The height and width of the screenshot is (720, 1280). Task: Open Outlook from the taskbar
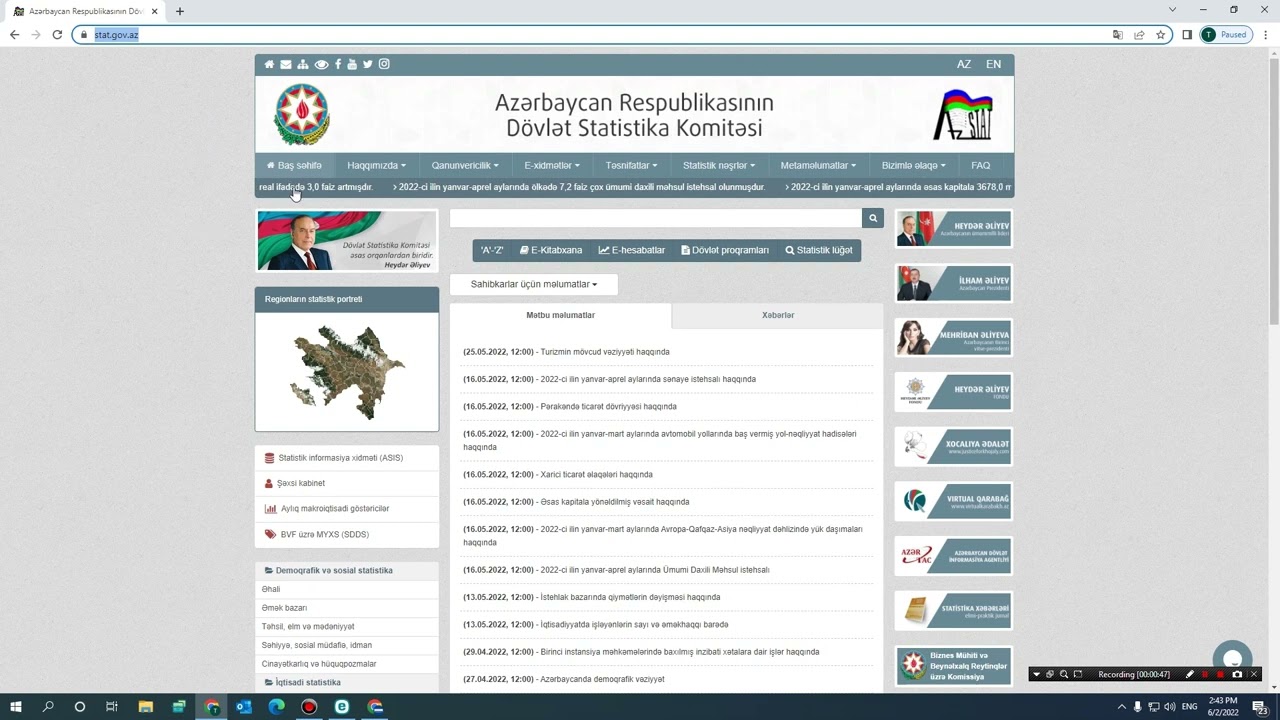tap(244, 707)
